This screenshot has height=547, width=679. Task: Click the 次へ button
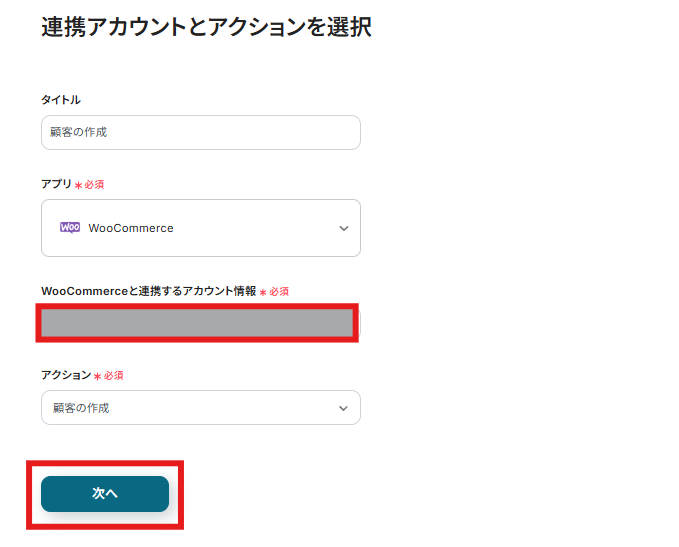point(105,493)
